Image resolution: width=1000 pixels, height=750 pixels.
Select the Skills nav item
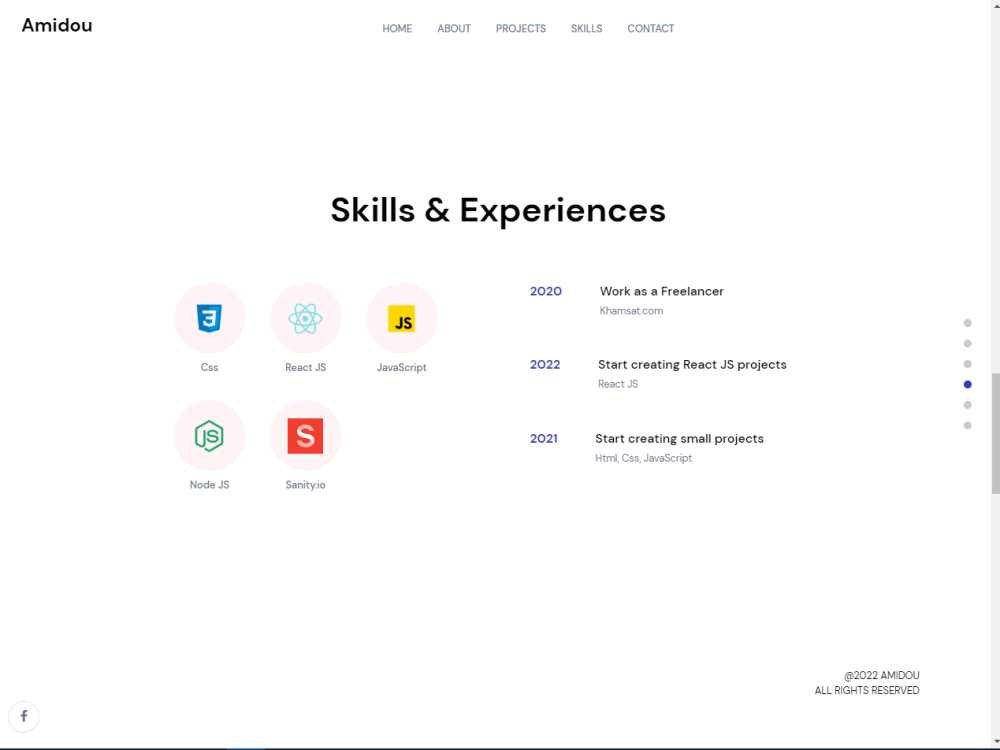(x=586, y=29)
